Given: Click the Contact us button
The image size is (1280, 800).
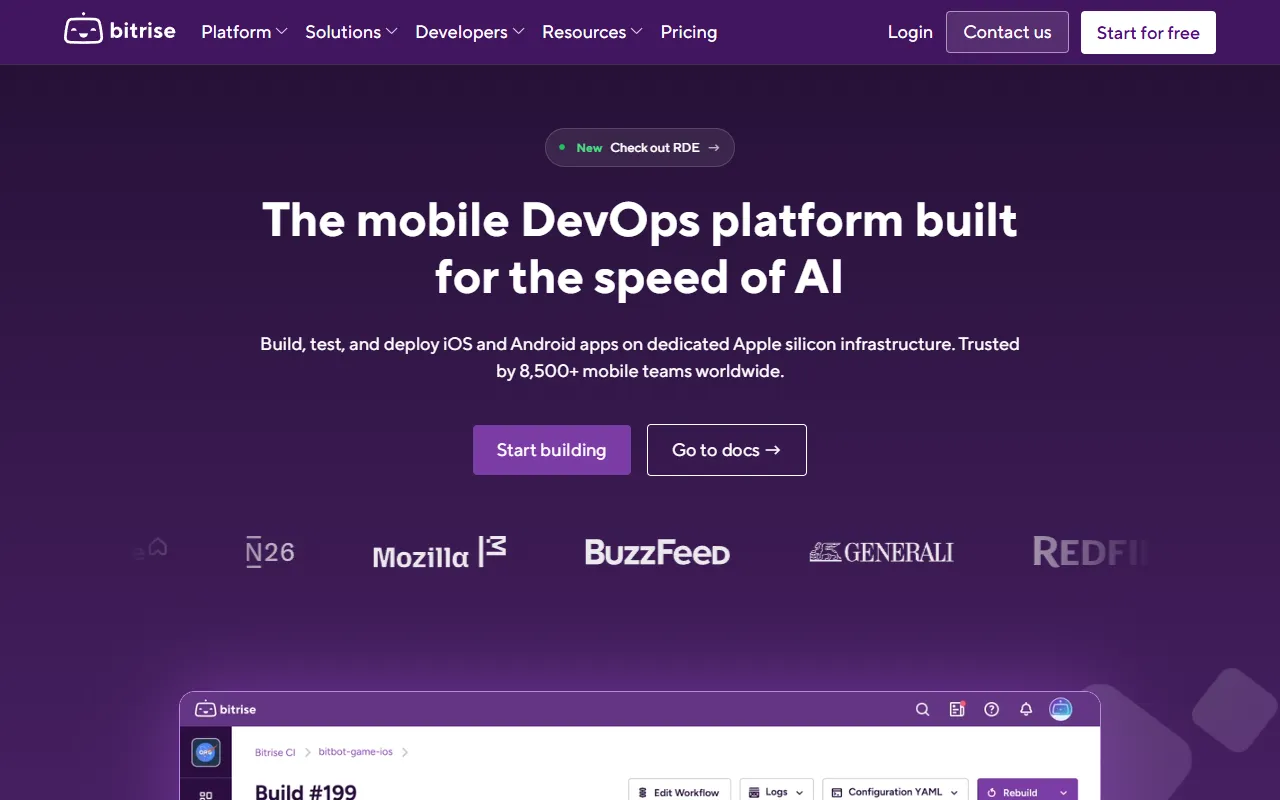Looking at the screenshot, I should (x=1007, y=32).
